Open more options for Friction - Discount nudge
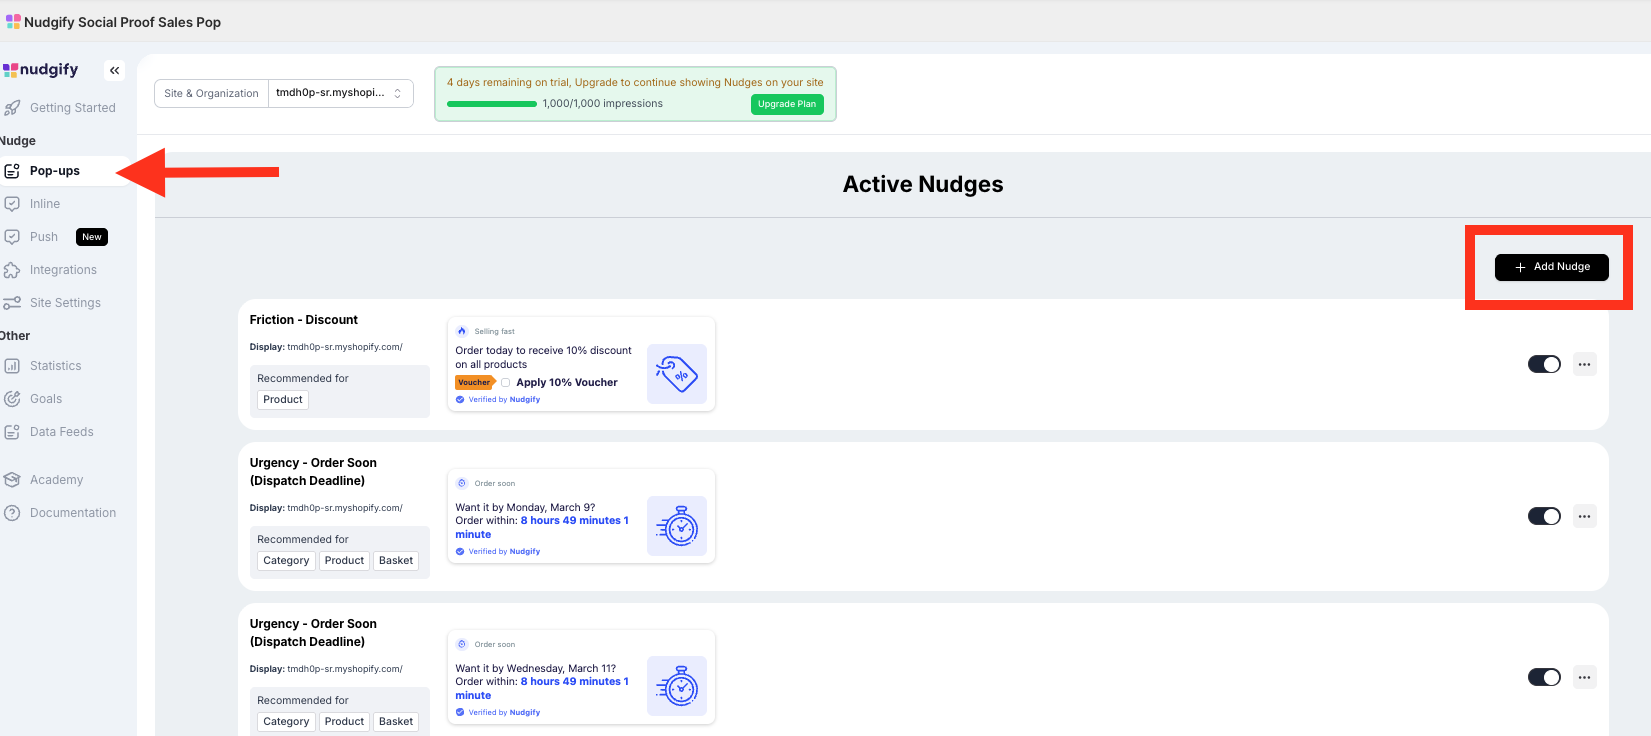The image size is (1651, 736). point(1584,364)
